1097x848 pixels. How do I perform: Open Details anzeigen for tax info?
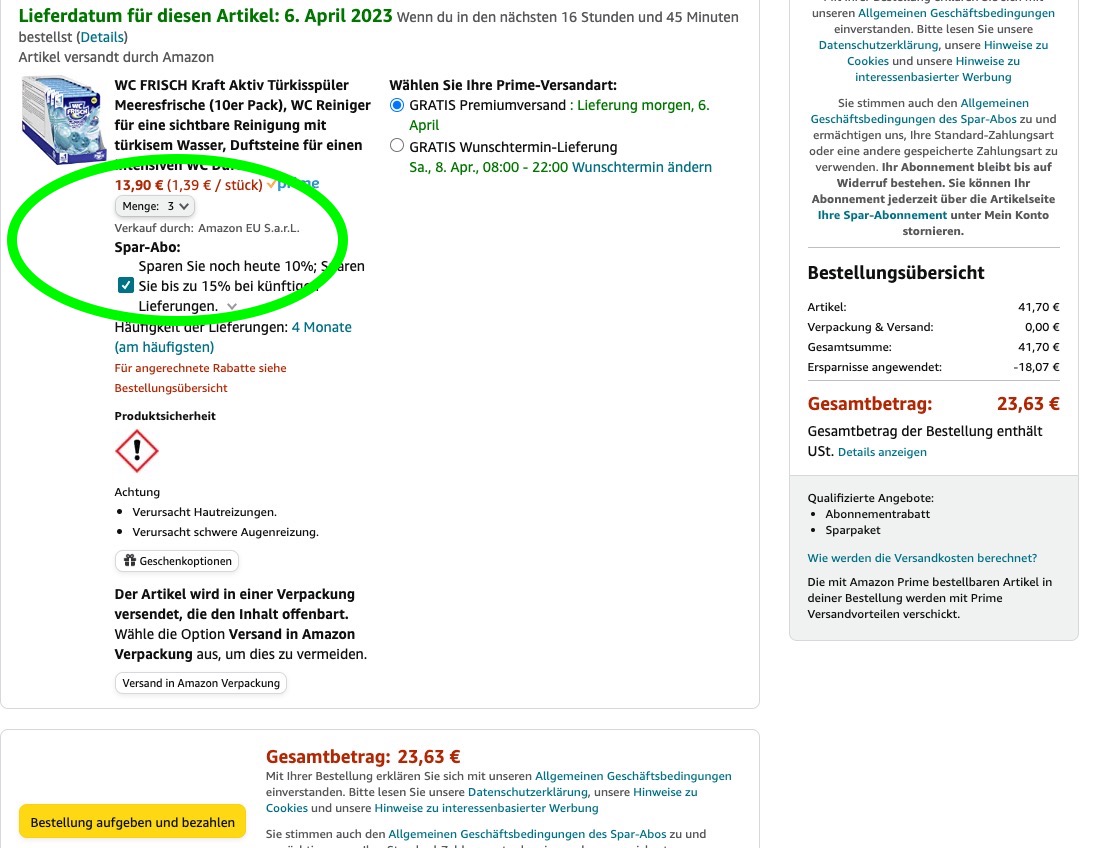(881, 452)
